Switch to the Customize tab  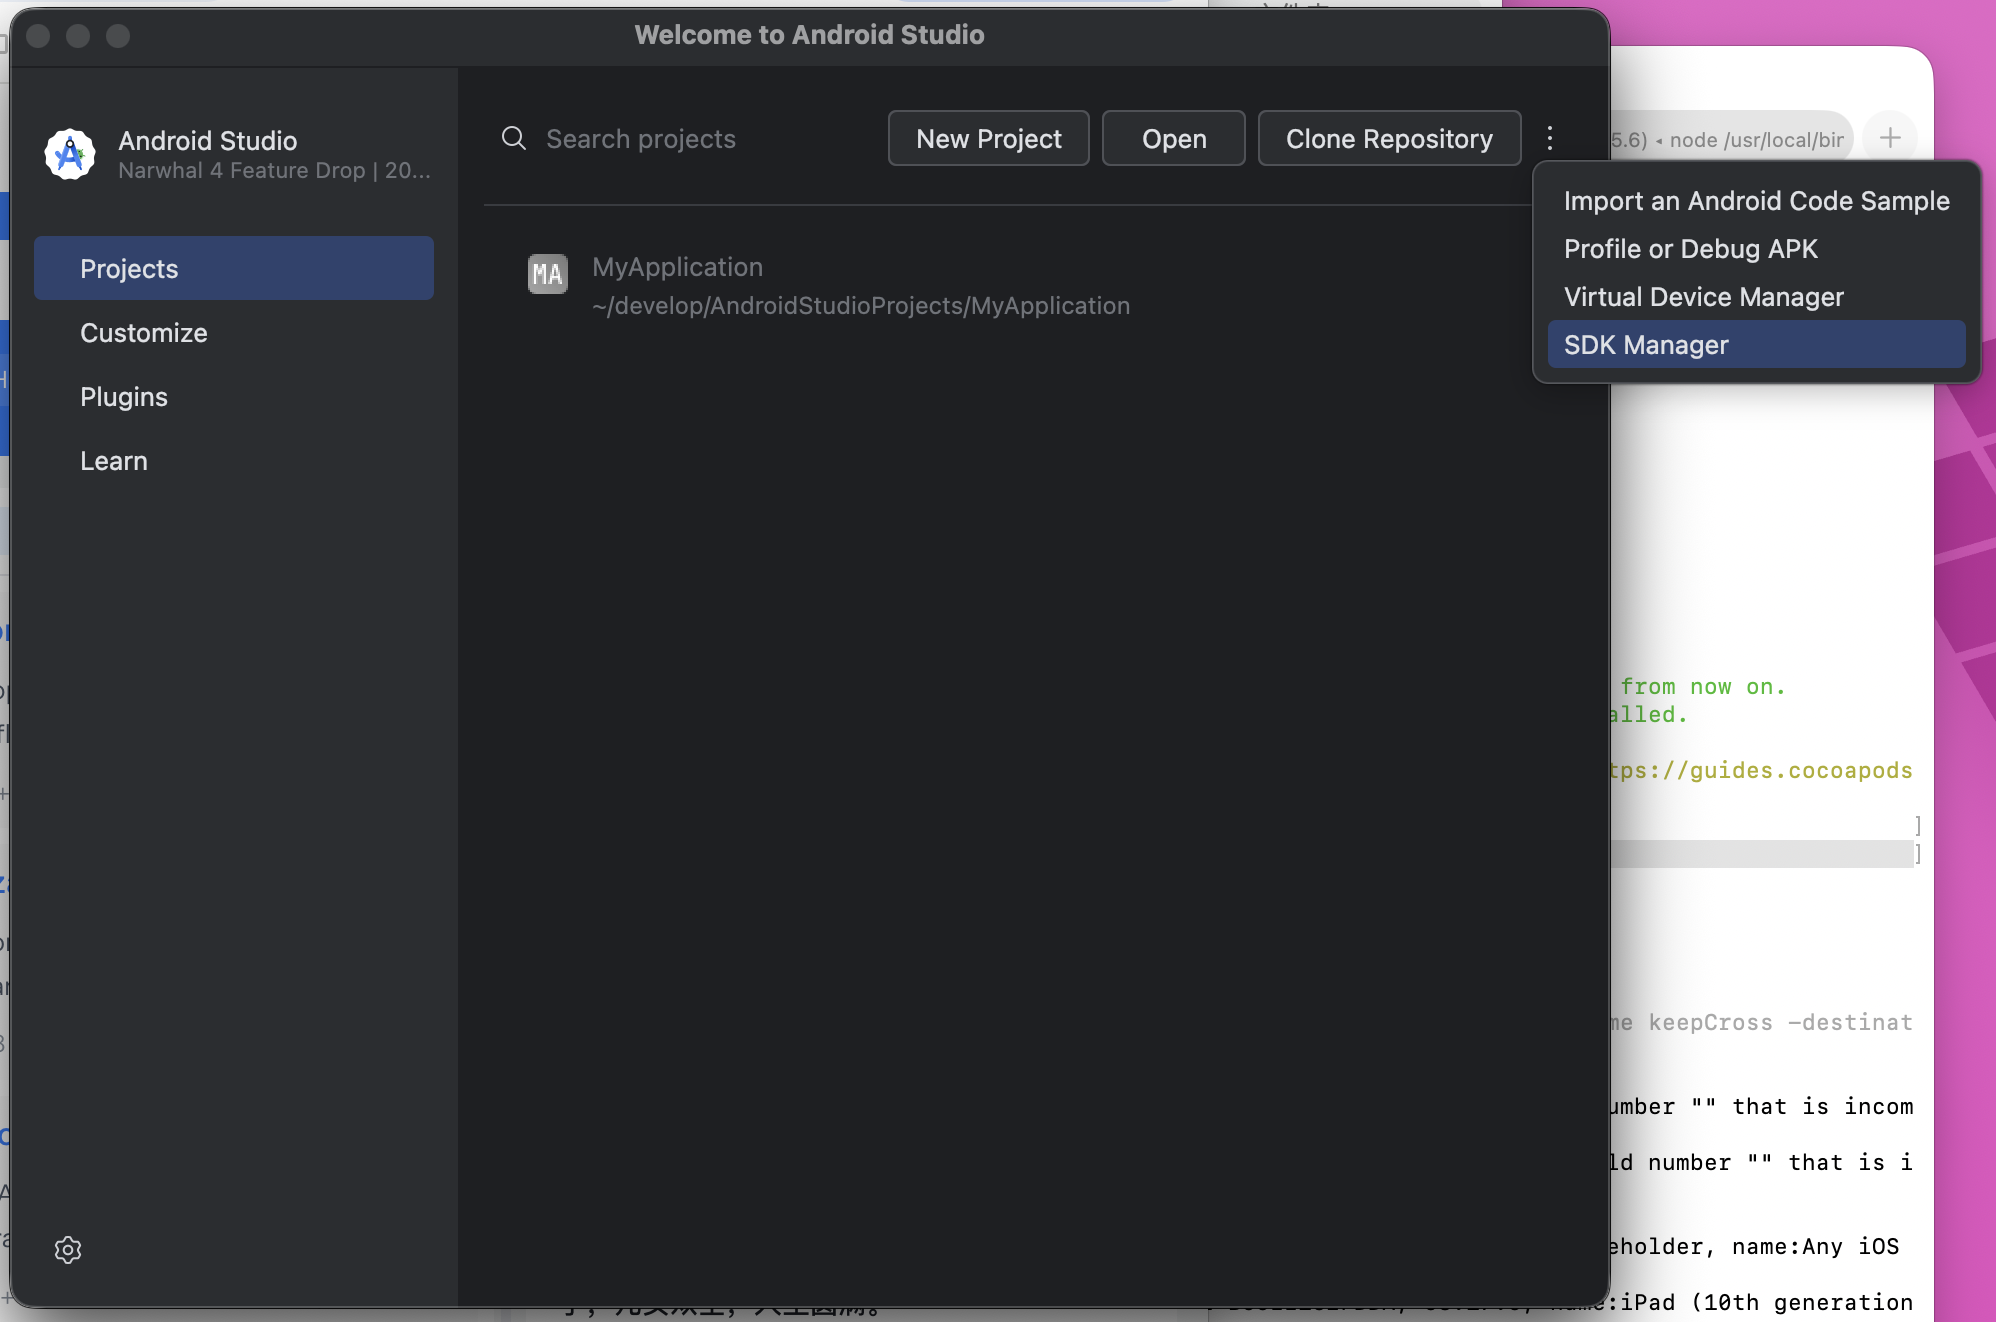pyautogui.click(x=144, y=333)
